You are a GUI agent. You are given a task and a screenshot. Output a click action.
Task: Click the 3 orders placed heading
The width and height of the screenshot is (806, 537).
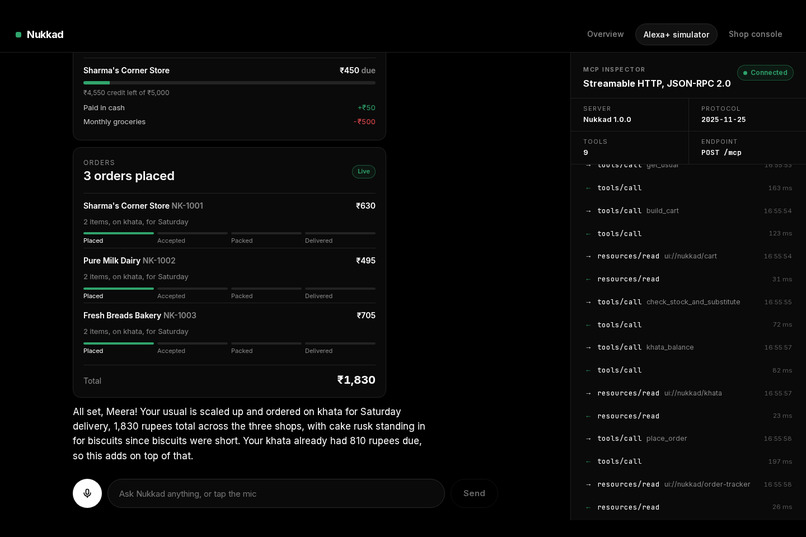pos(129,176)
